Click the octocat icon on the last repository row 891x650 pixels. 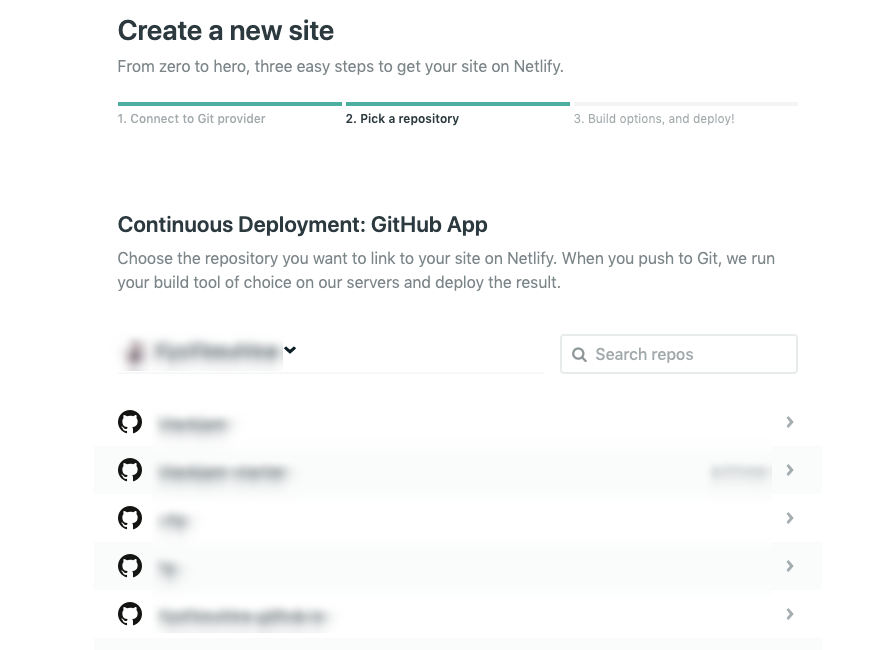(x=130, y=614)
